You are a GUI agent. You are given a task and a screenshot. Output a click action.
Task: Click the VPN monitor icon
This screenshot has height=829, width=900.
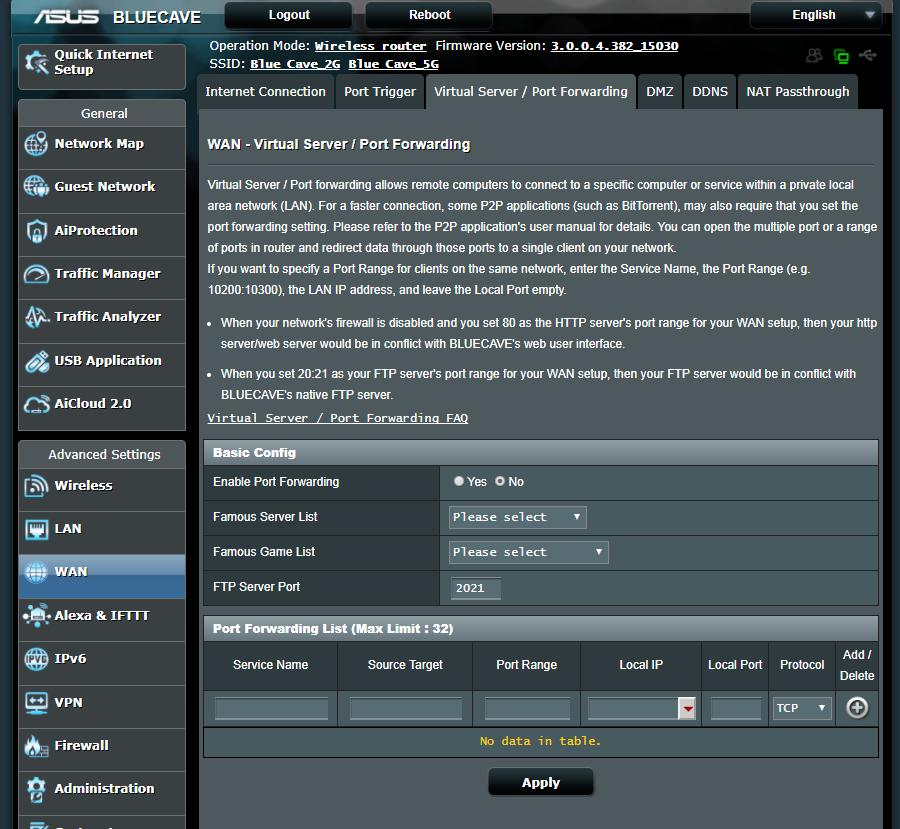(x=36, y=703)
